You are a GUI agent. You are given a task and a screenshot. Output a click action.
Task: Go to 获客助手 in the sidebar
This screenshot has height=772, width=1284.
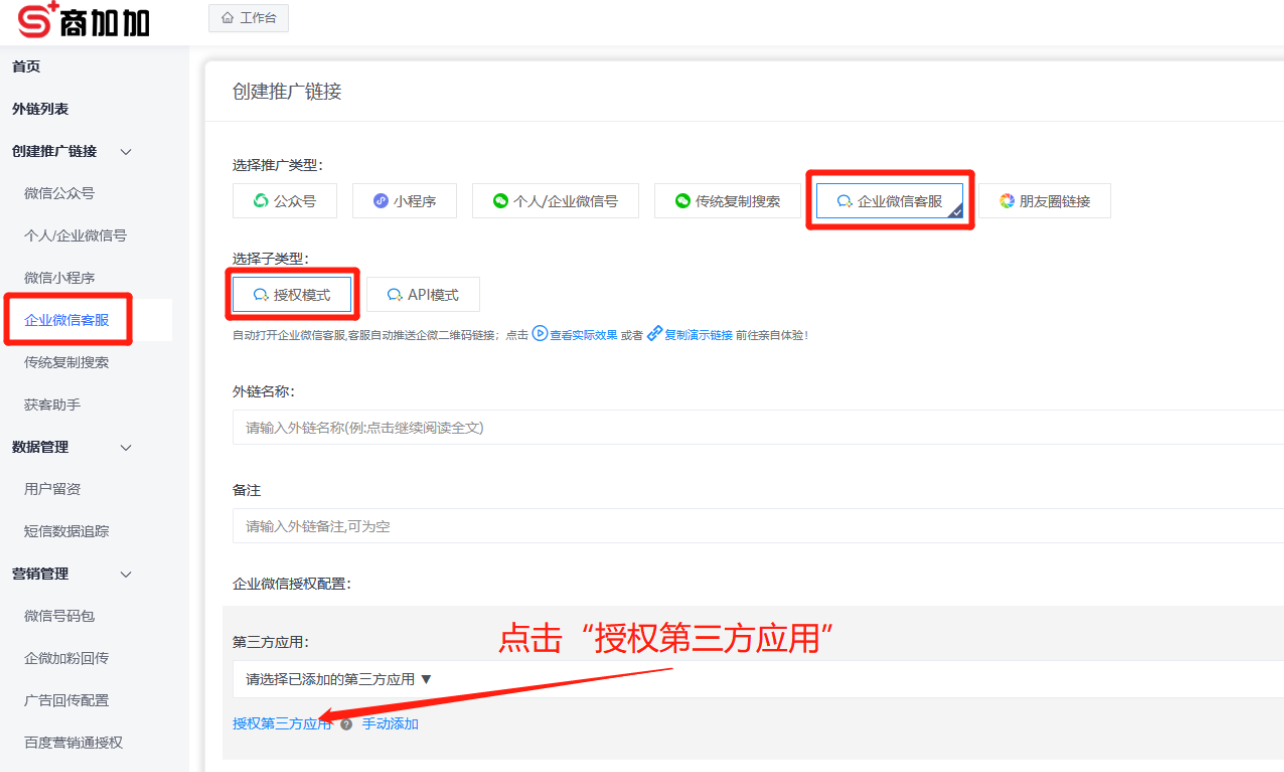coord(52,405)
